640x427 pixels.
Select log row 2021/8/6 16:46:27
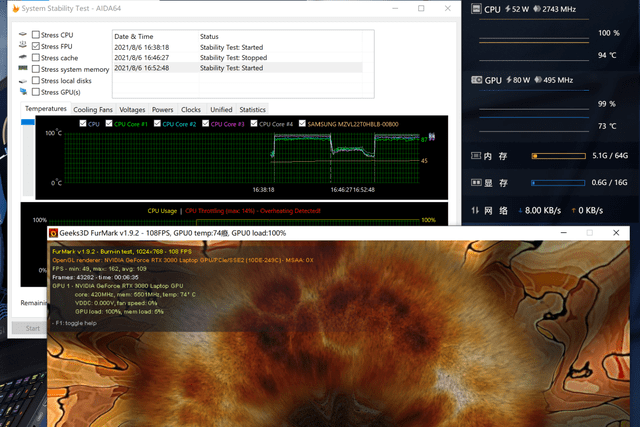(x=237, y=58)
